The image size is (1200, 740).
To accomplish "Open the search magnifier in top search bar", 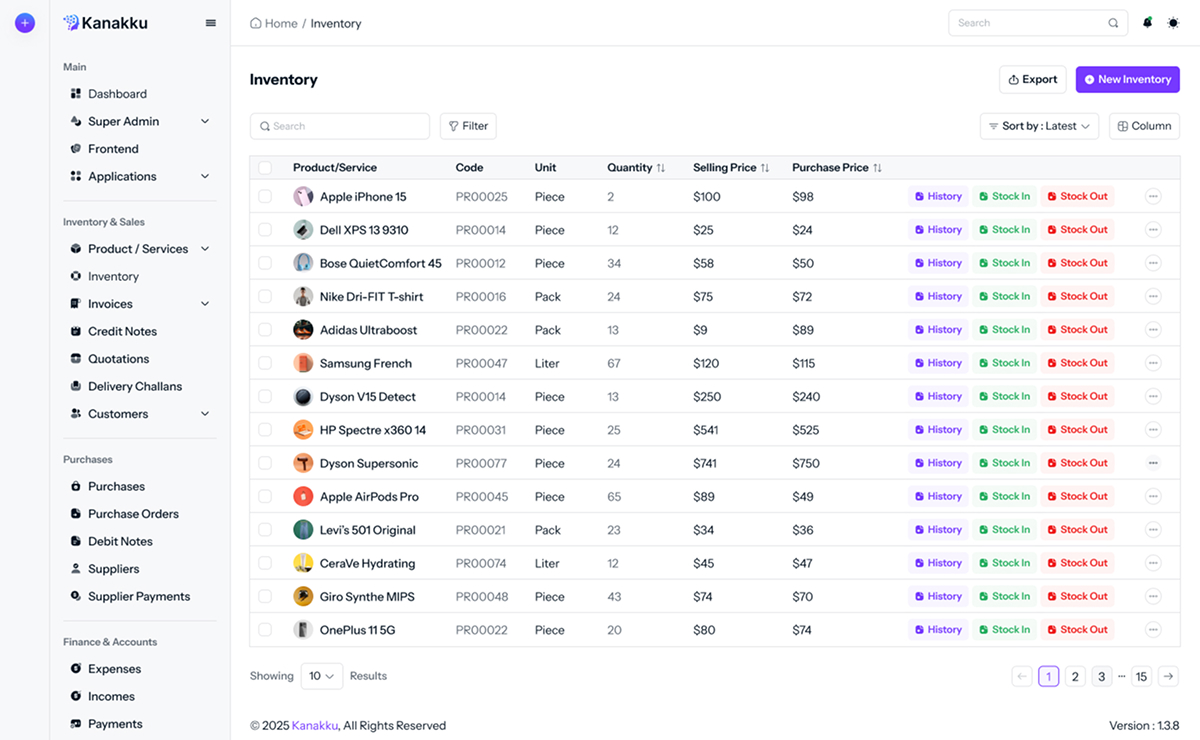I will click(1112, 22).
